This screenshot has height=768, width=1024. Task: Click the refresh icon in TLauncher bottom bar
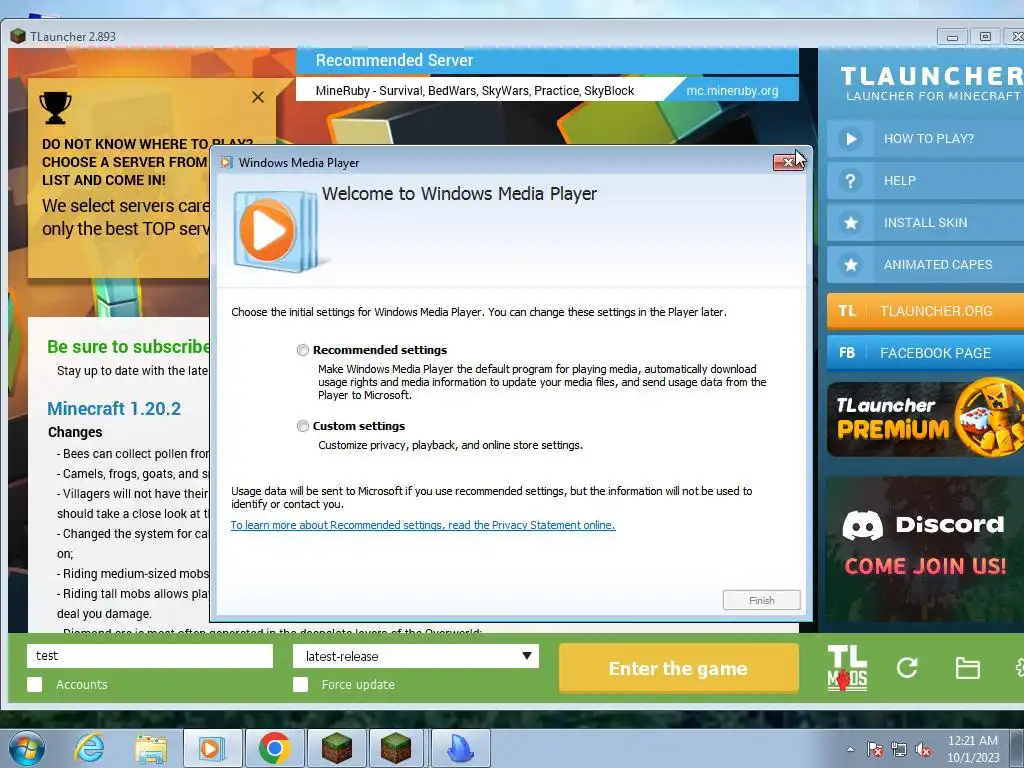tap(906, 667)
